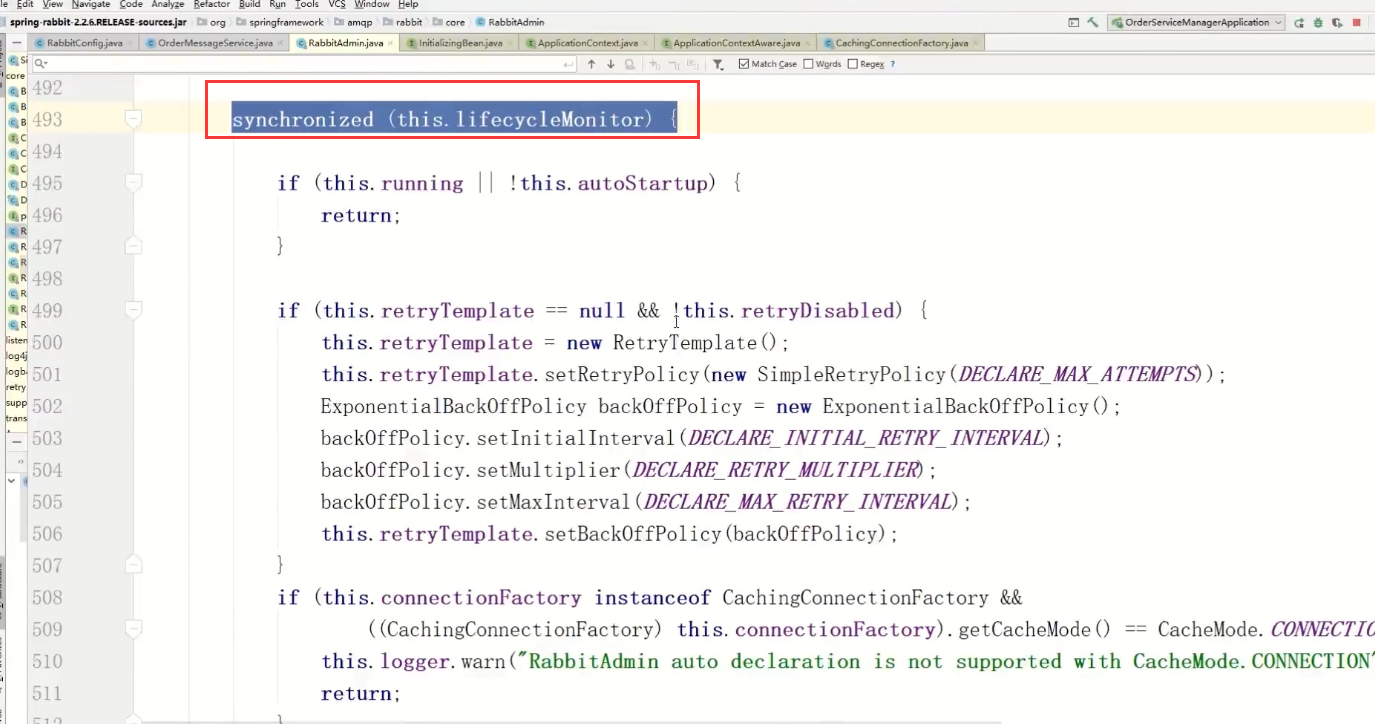Open the Run menu
Viewport: 1375px width, 724px height.
(278, 5)
